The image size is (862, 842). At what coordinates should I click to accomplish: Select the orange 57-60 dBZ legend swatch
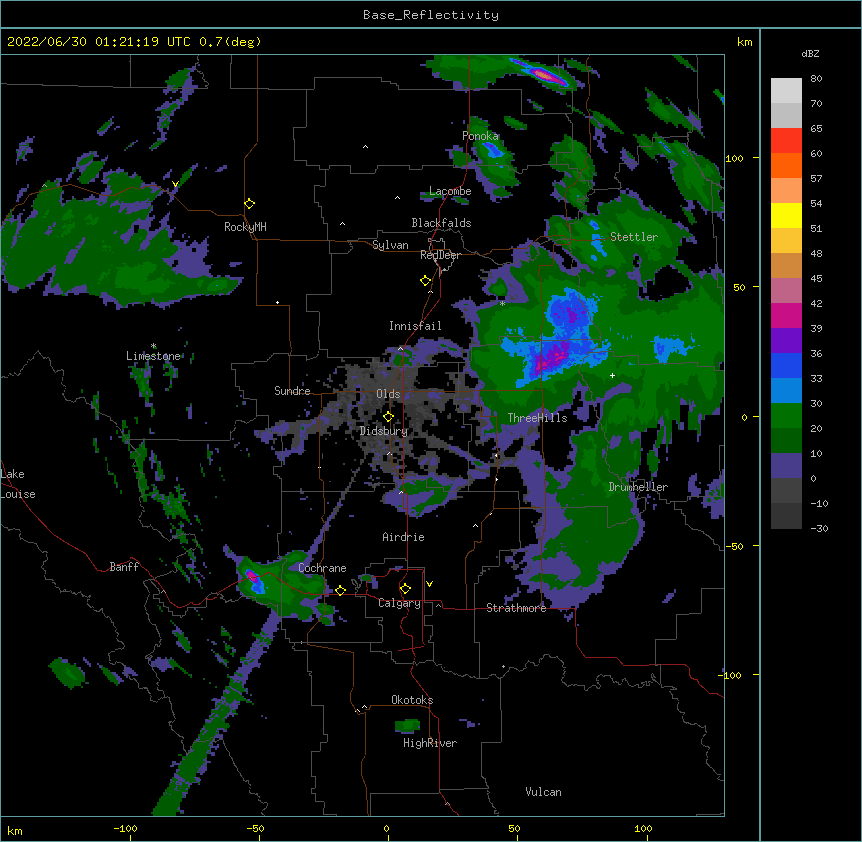pos(786,165)
